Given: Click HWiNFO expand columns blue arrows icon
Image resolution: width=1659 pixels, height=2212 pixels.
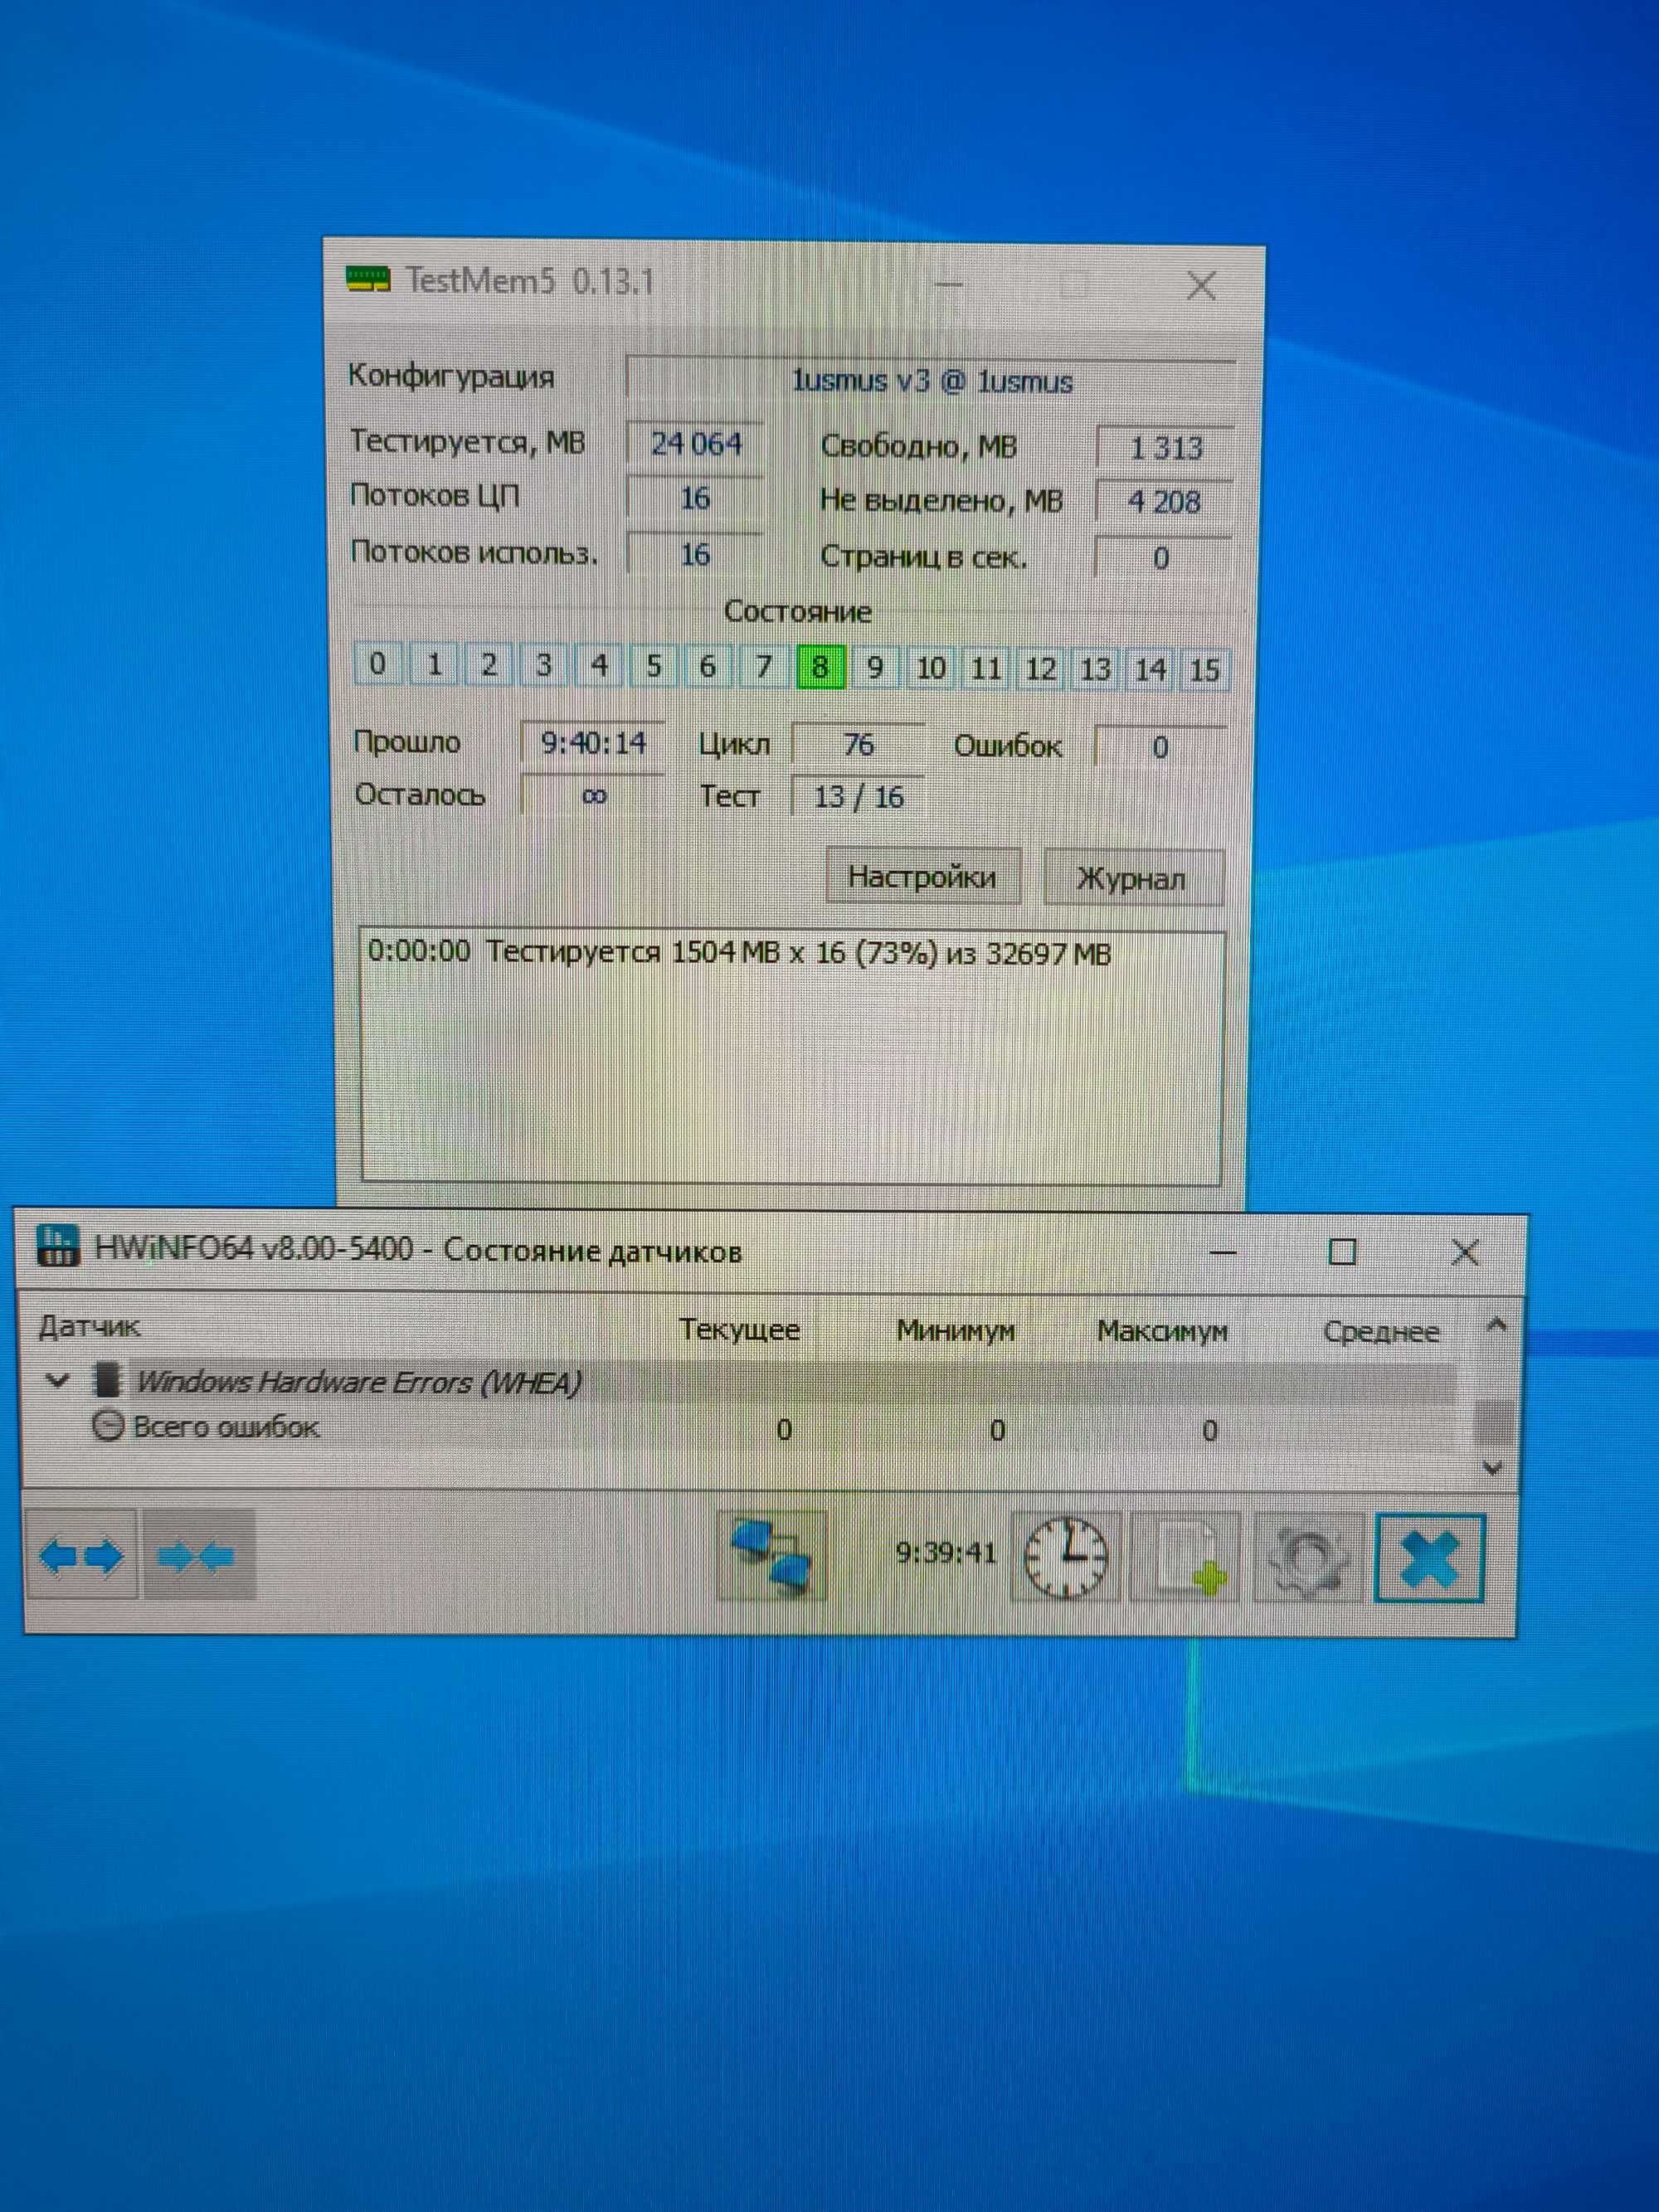Looking at the screenshot, I should [x=81, y=1556].
